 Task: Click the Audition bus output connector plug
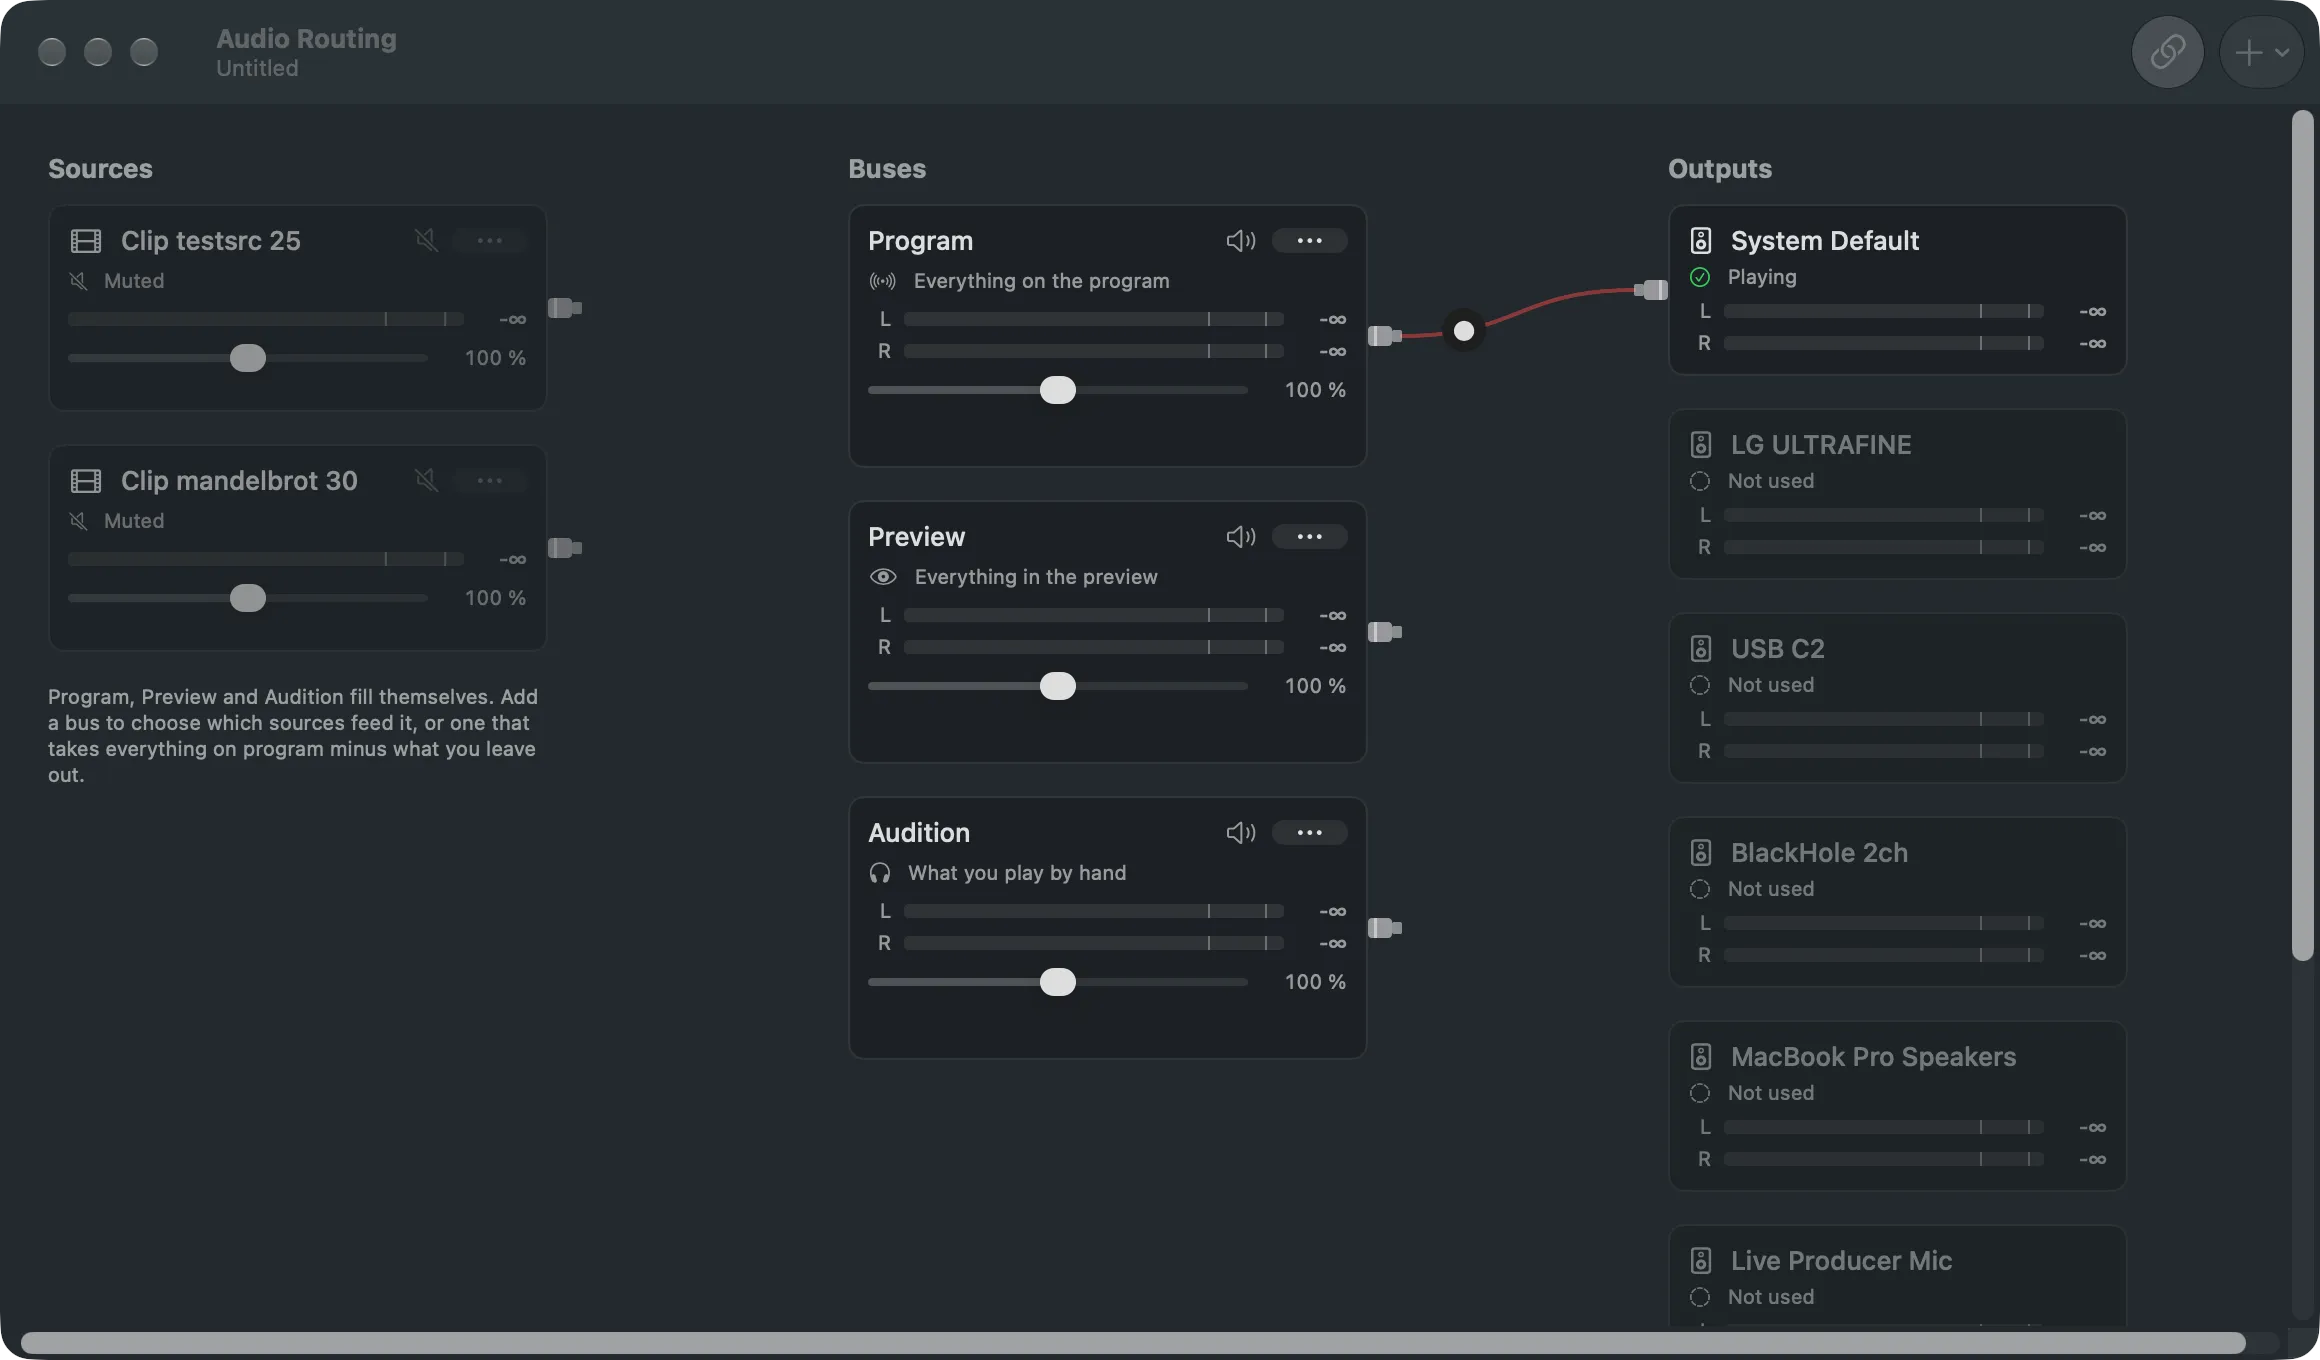[1385, 928]
